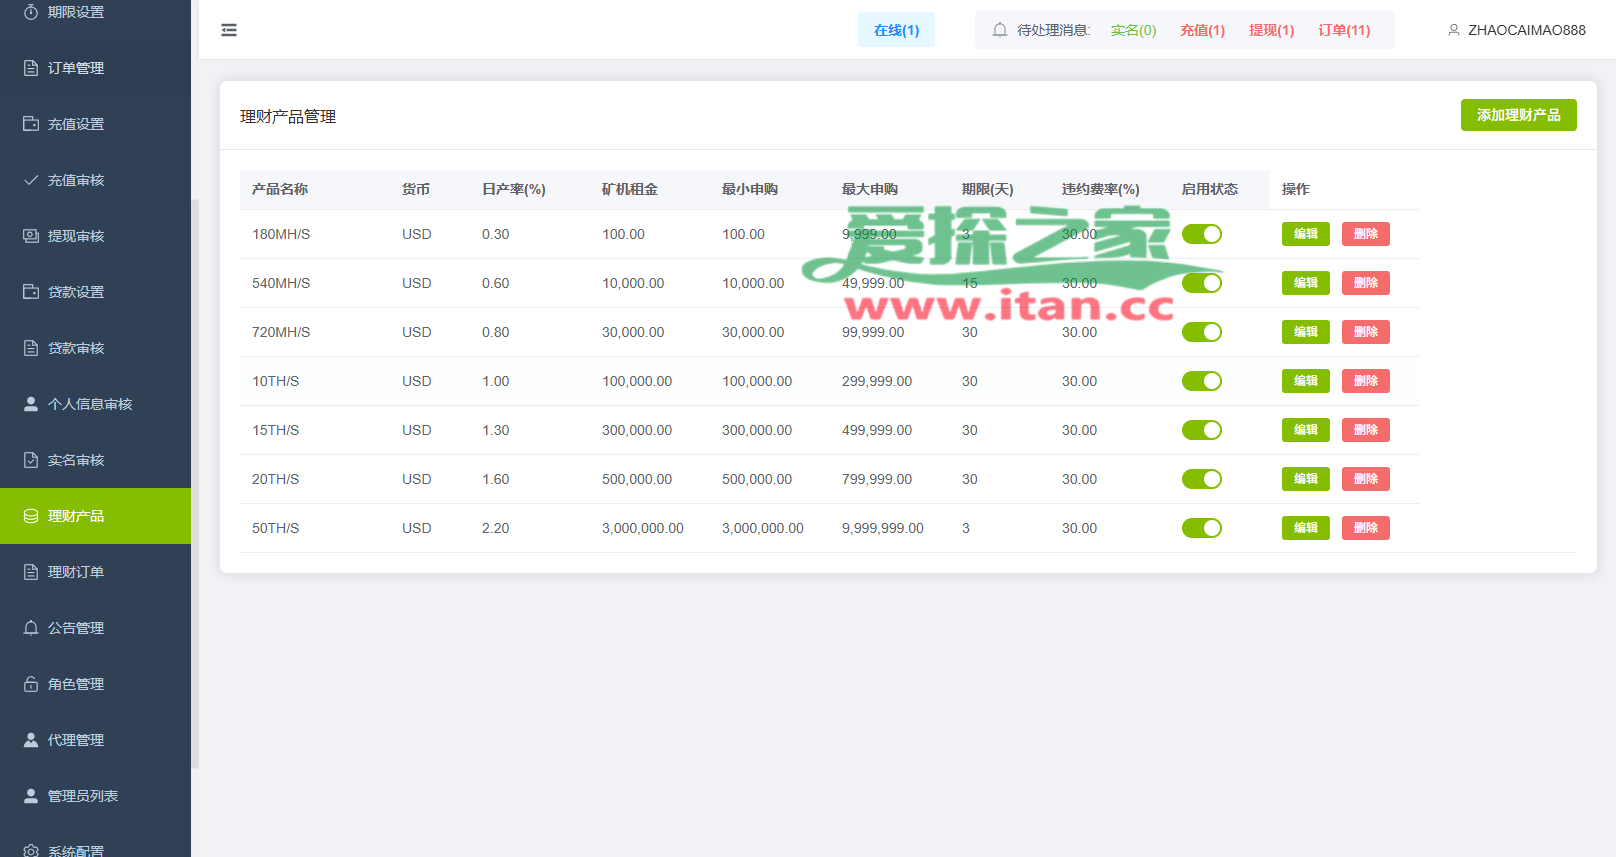Open 理财订单 in the sidebar menu
Screen dimensions: 1616x857
(x=76, y=572)
